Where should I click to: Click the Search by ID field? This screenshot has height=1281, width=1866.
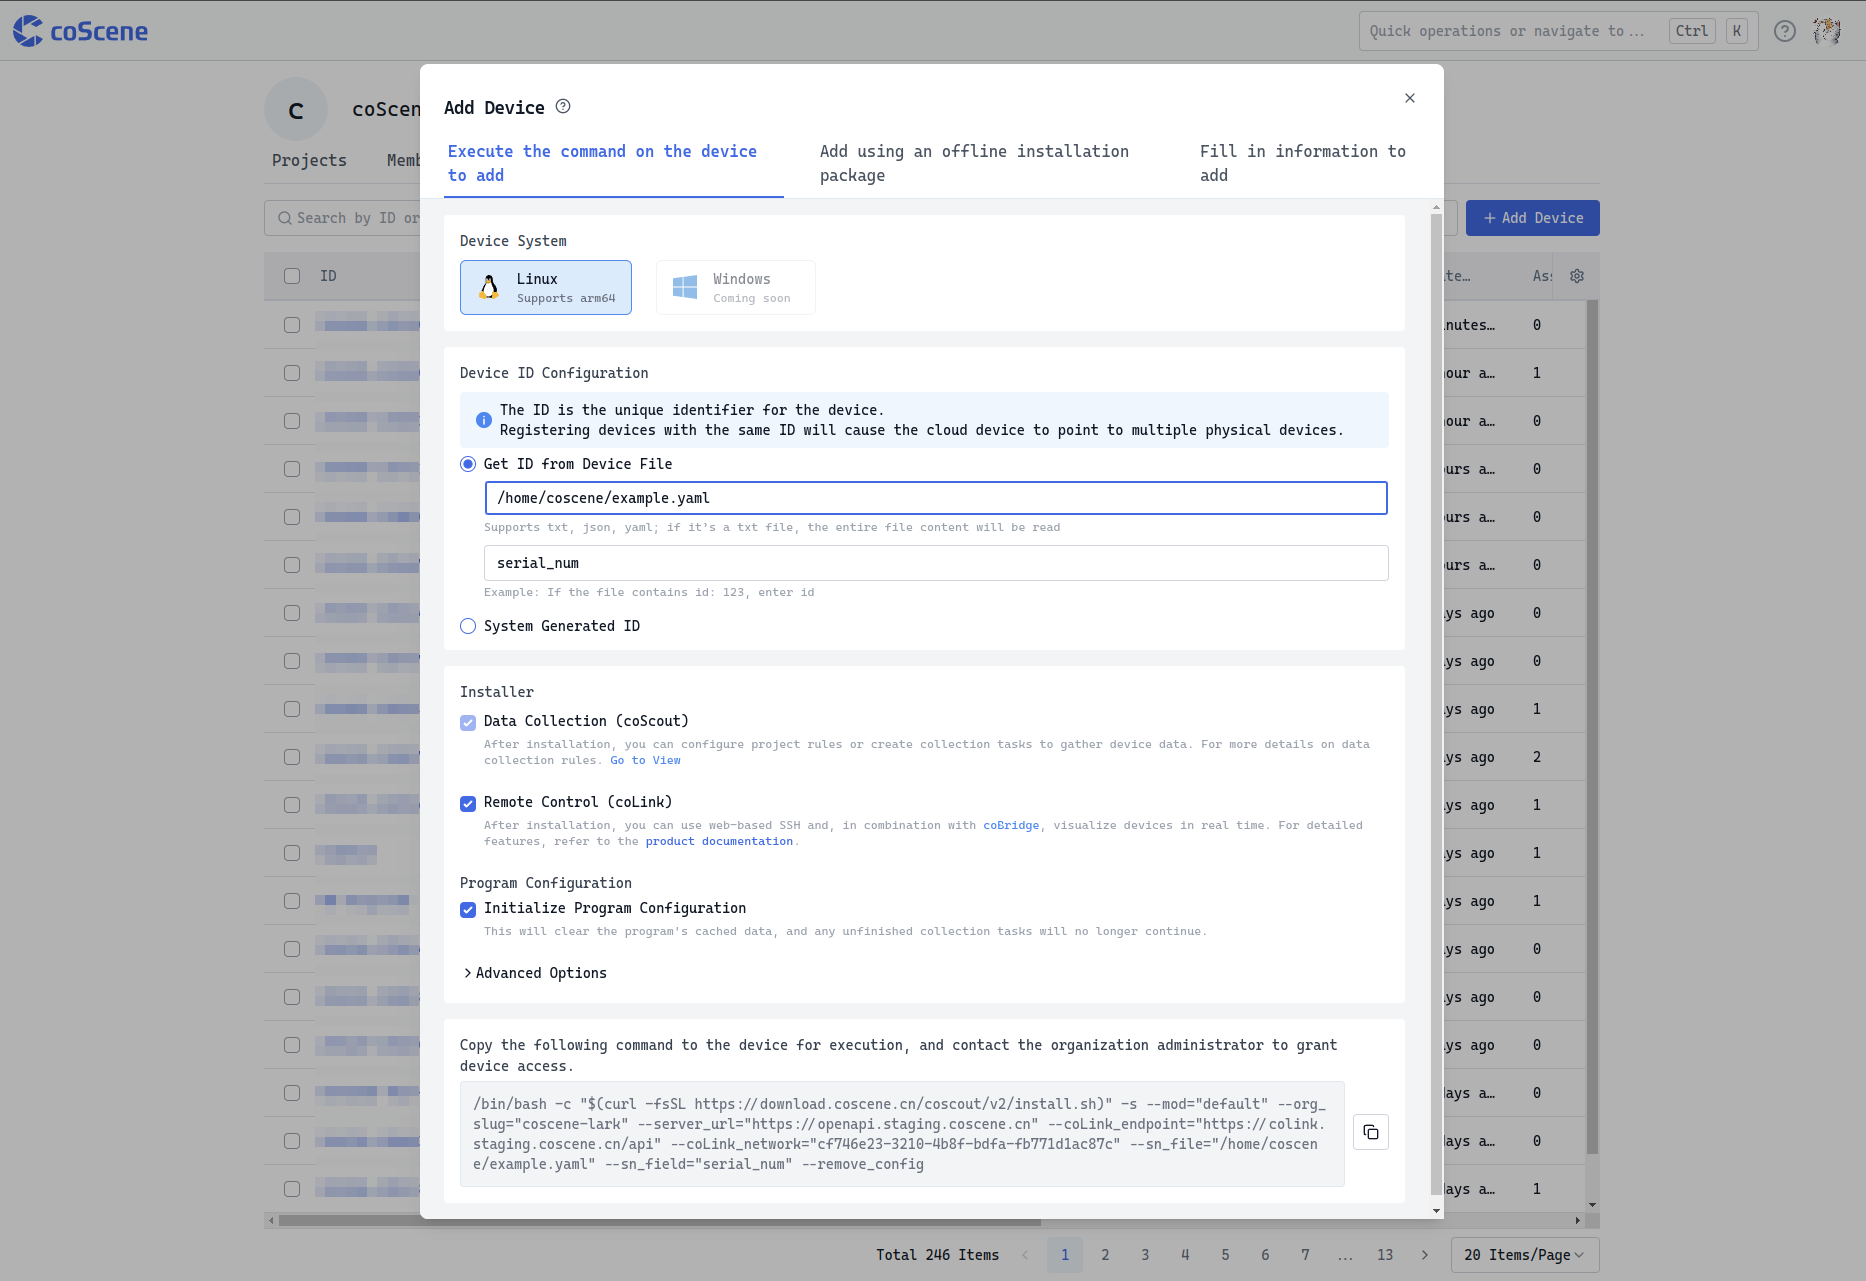[343, 218]
